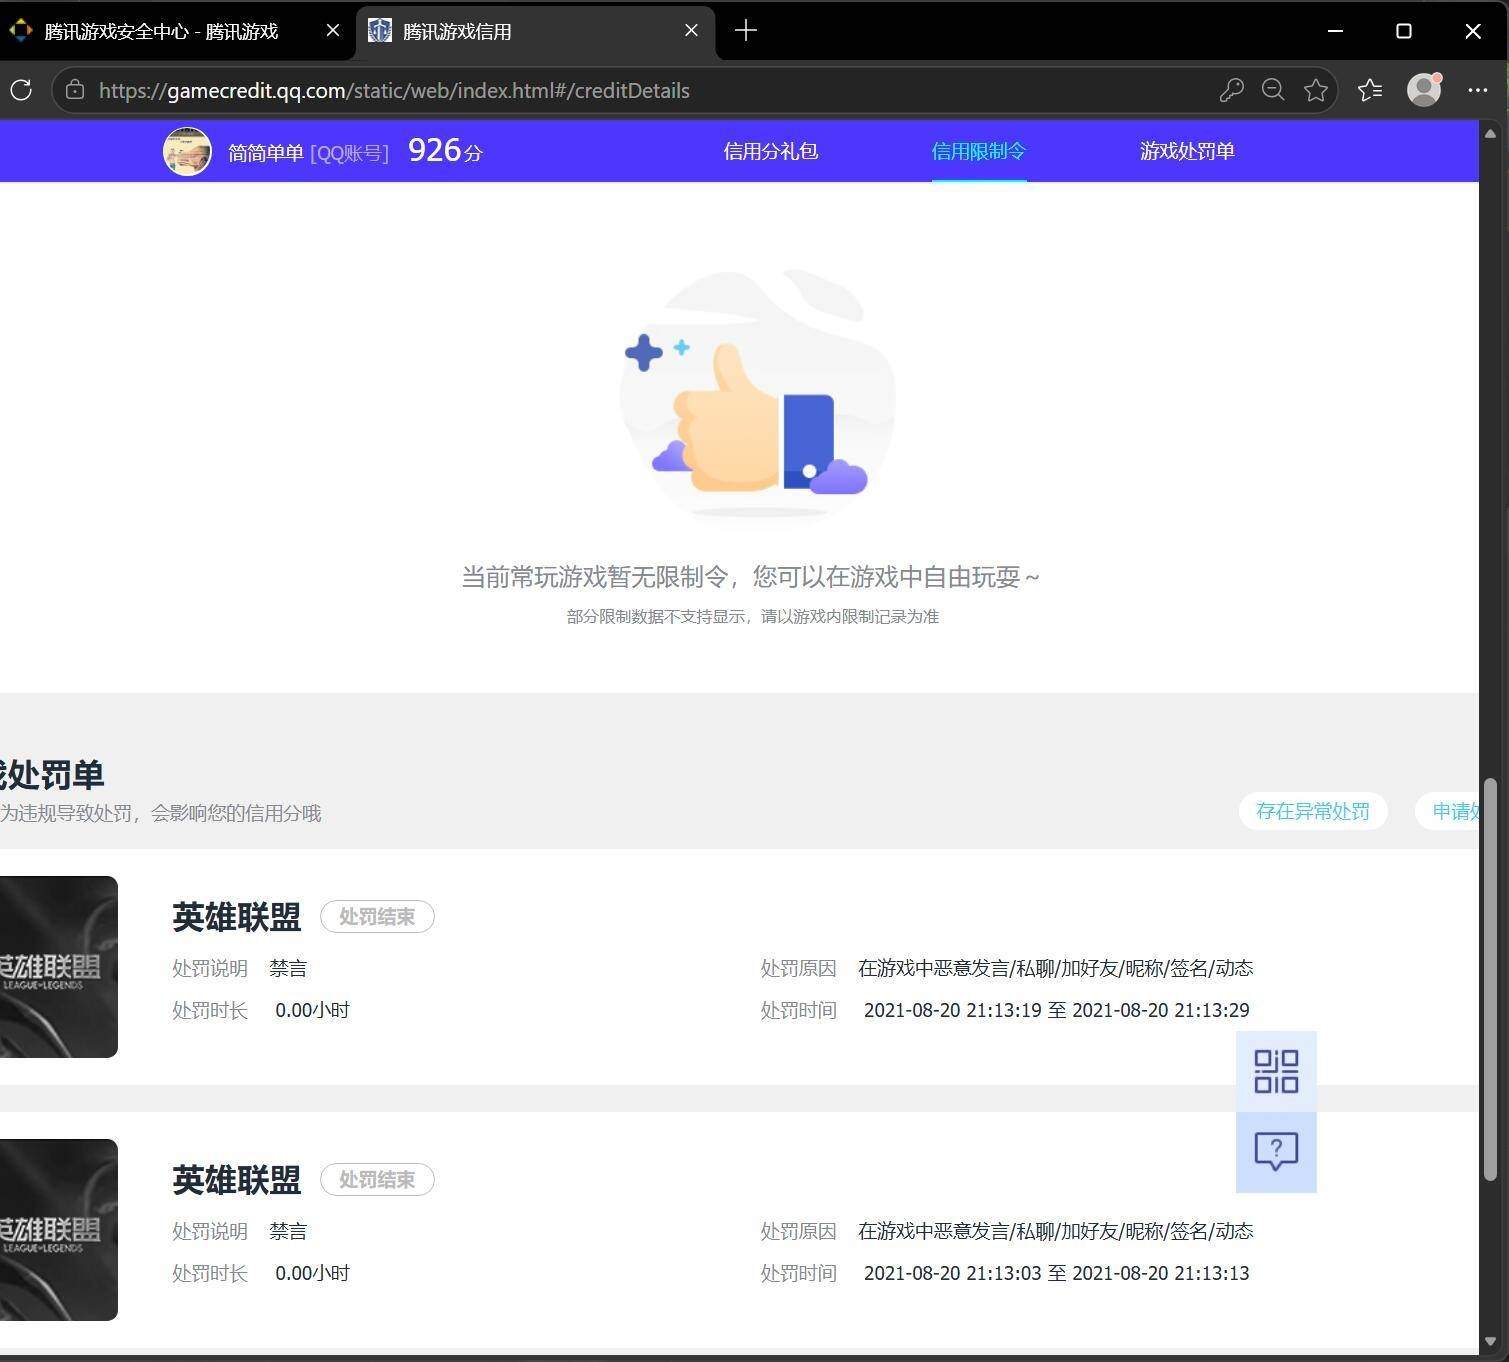Add page to favorites star icon
Screen dimensions: 1509x1362
point(1316,90)
